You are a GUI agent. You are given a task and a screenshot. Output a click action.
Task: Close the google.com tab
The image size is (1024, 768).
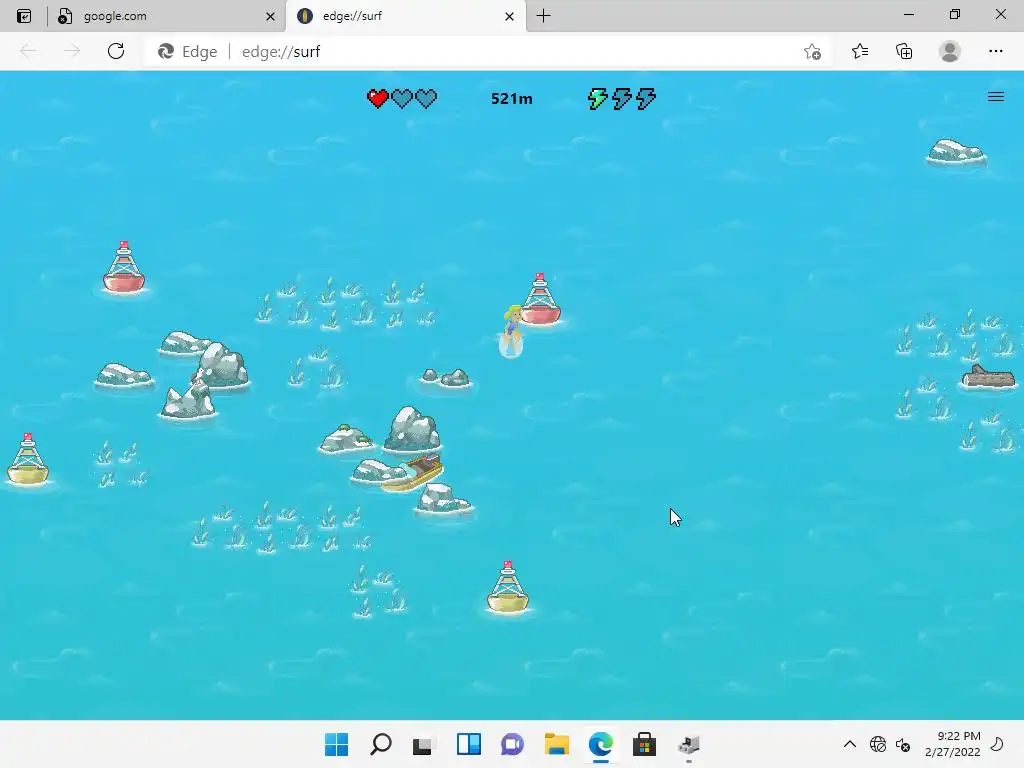pyautogui.click(x=270, y=16)
